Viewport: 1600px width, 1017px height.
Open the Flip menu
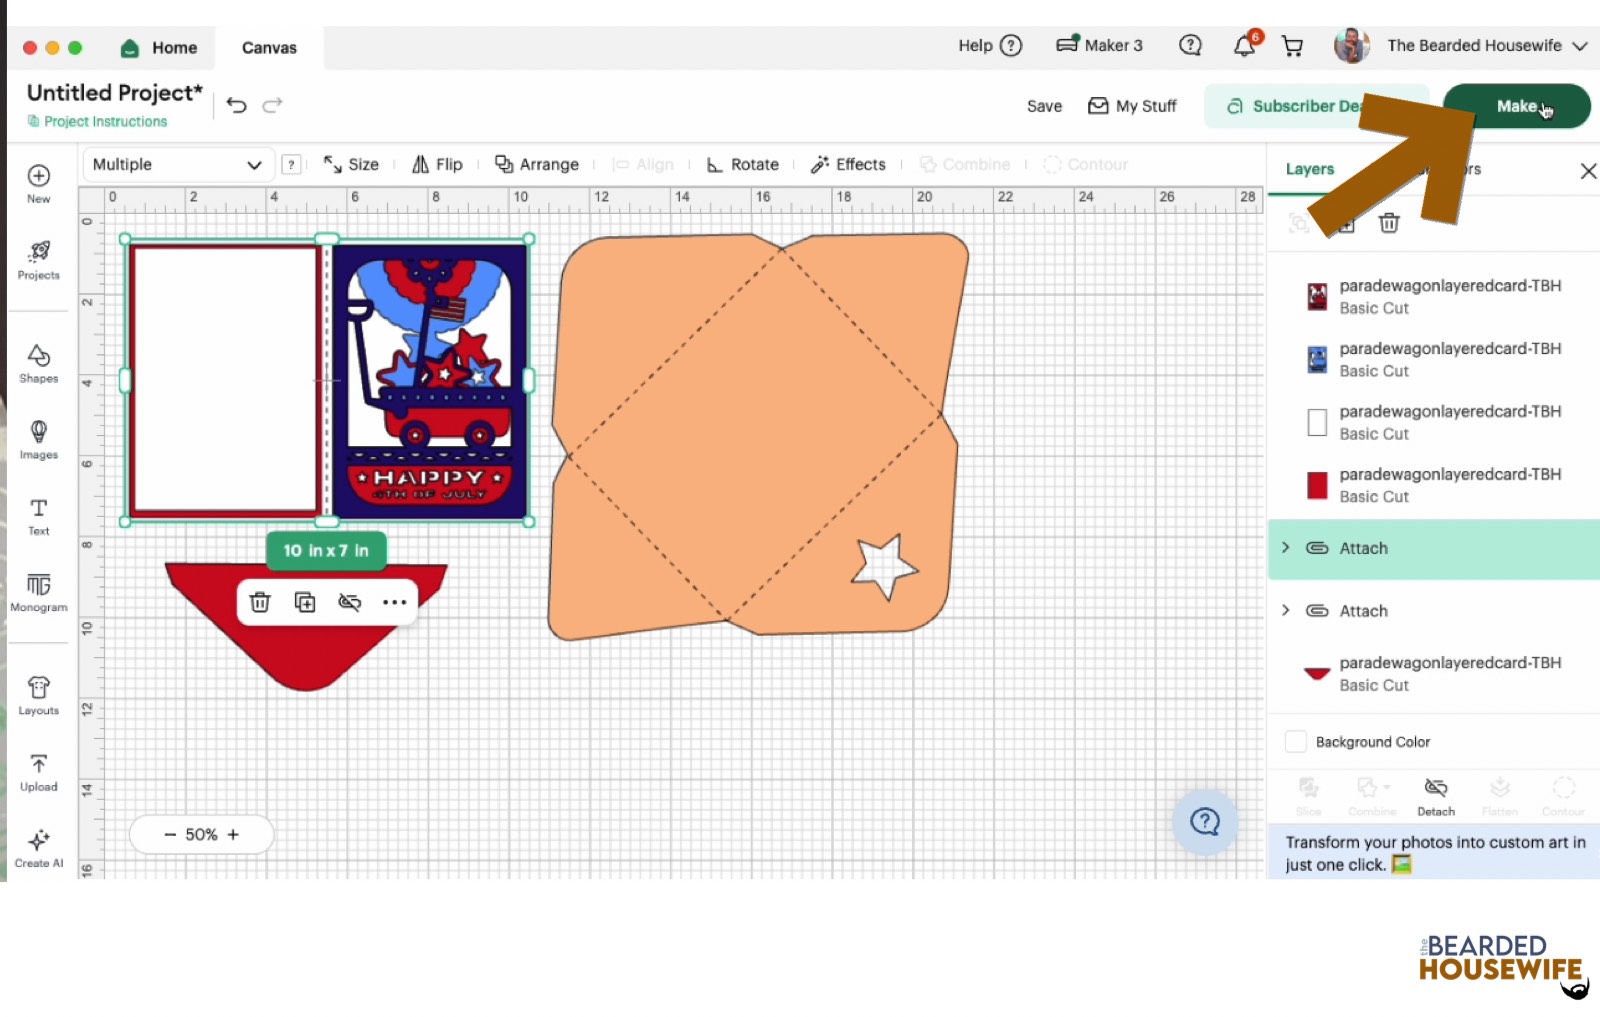pos(437,165)
